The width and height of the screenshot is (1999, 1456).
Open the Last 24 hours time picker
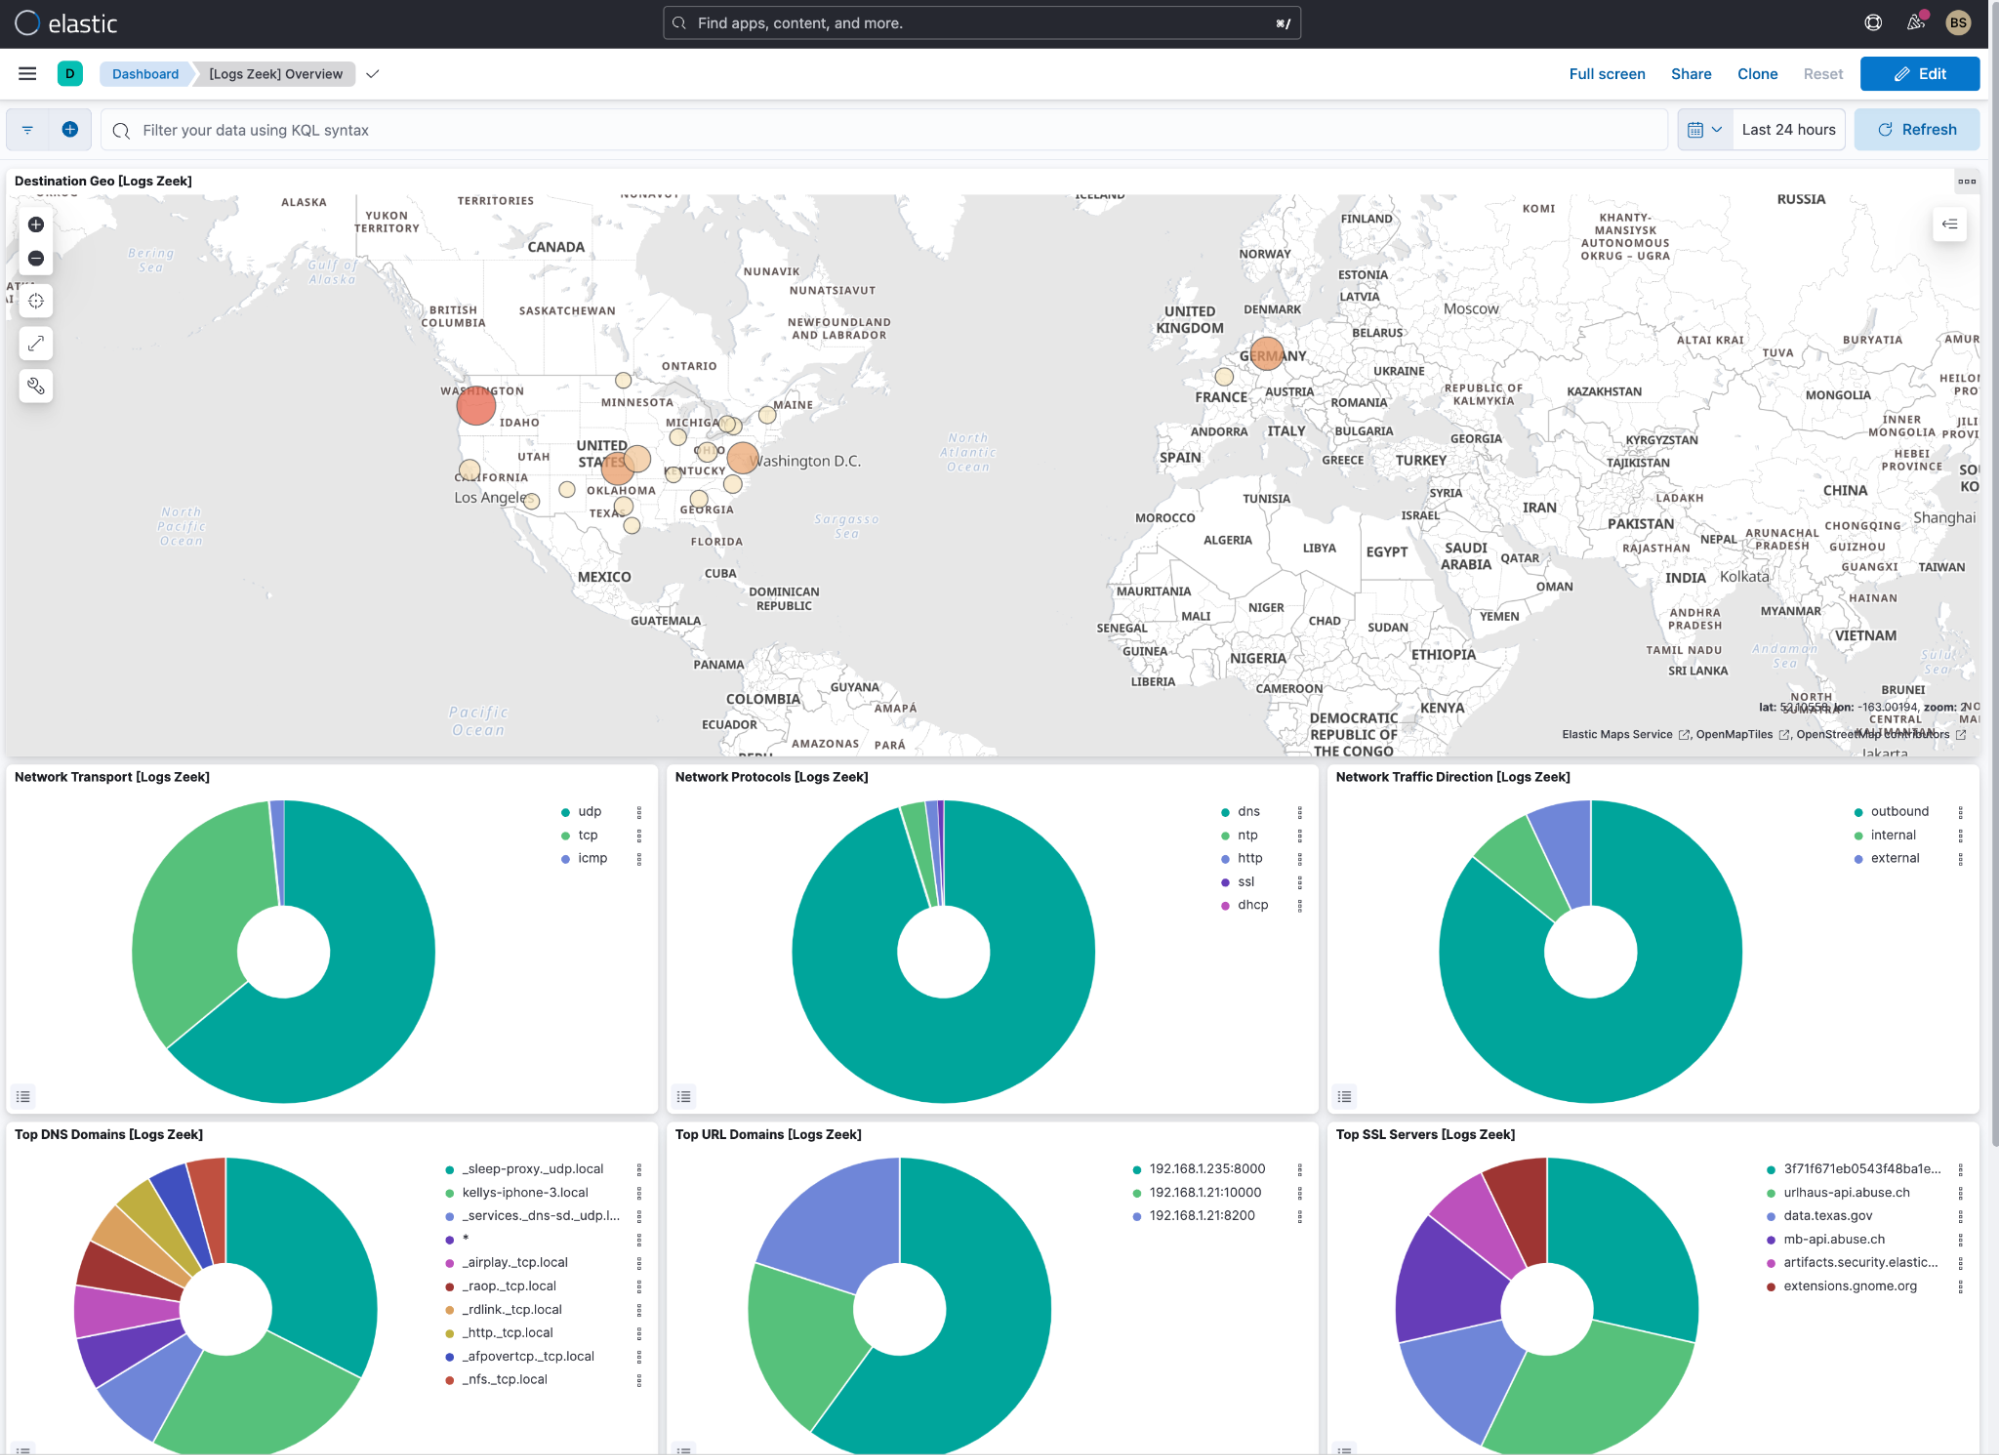tap(1788, 130)
